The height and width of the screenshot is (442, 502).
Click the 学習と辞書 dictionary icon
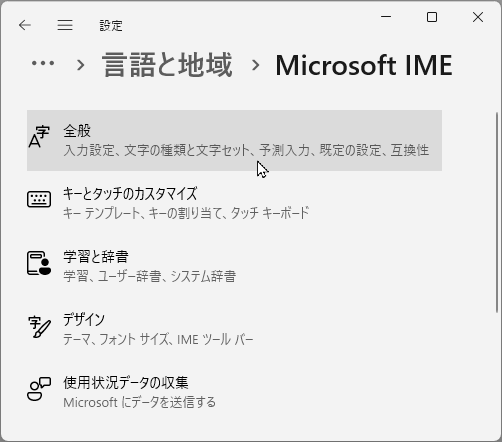(x=39, y=263)
